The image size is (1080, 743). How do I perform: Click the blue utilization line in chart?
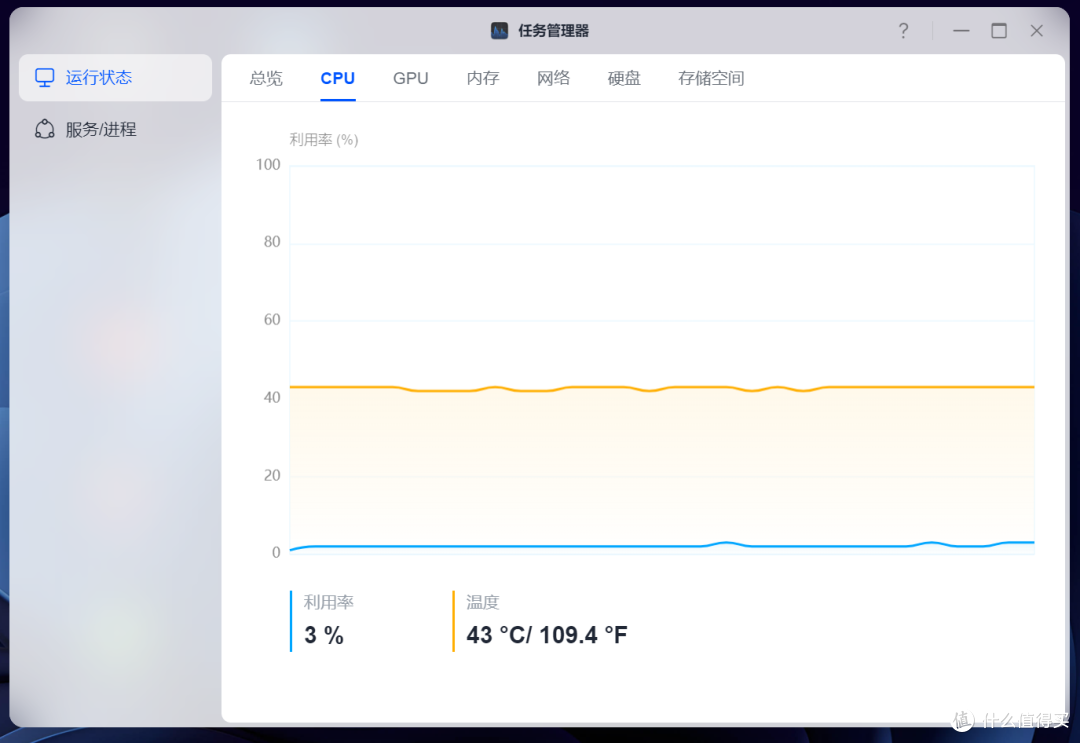tap(661, 546)
